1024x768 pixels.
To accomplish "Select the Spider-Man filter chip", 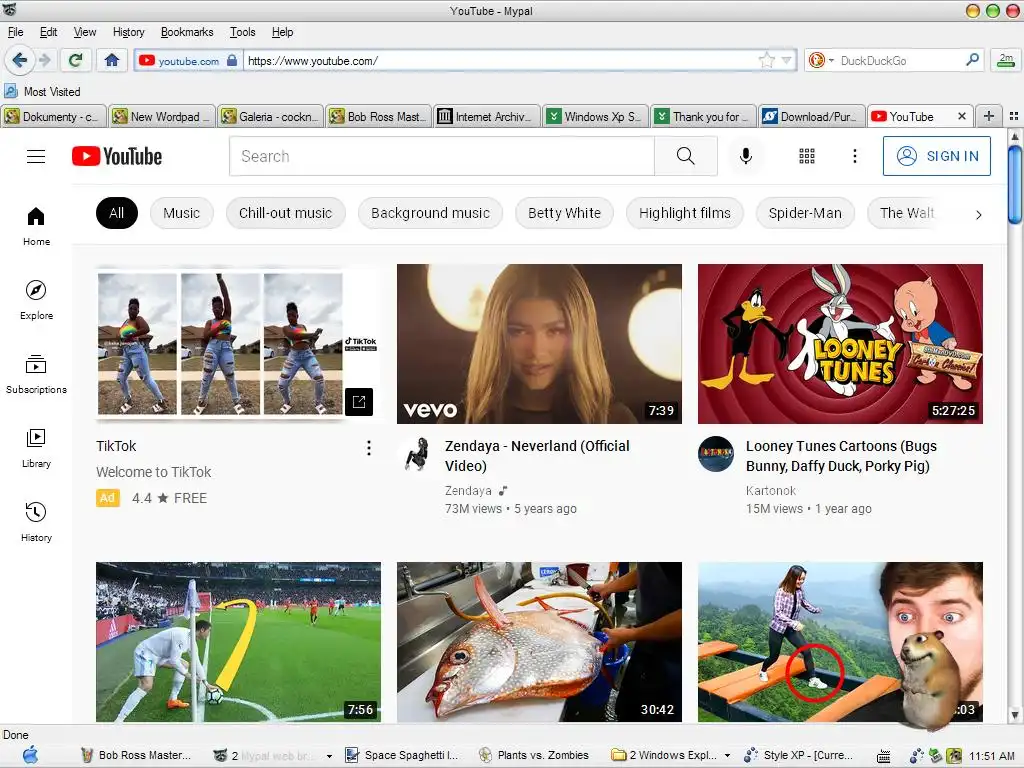I will pyautogui.click(x=805, y=213).
